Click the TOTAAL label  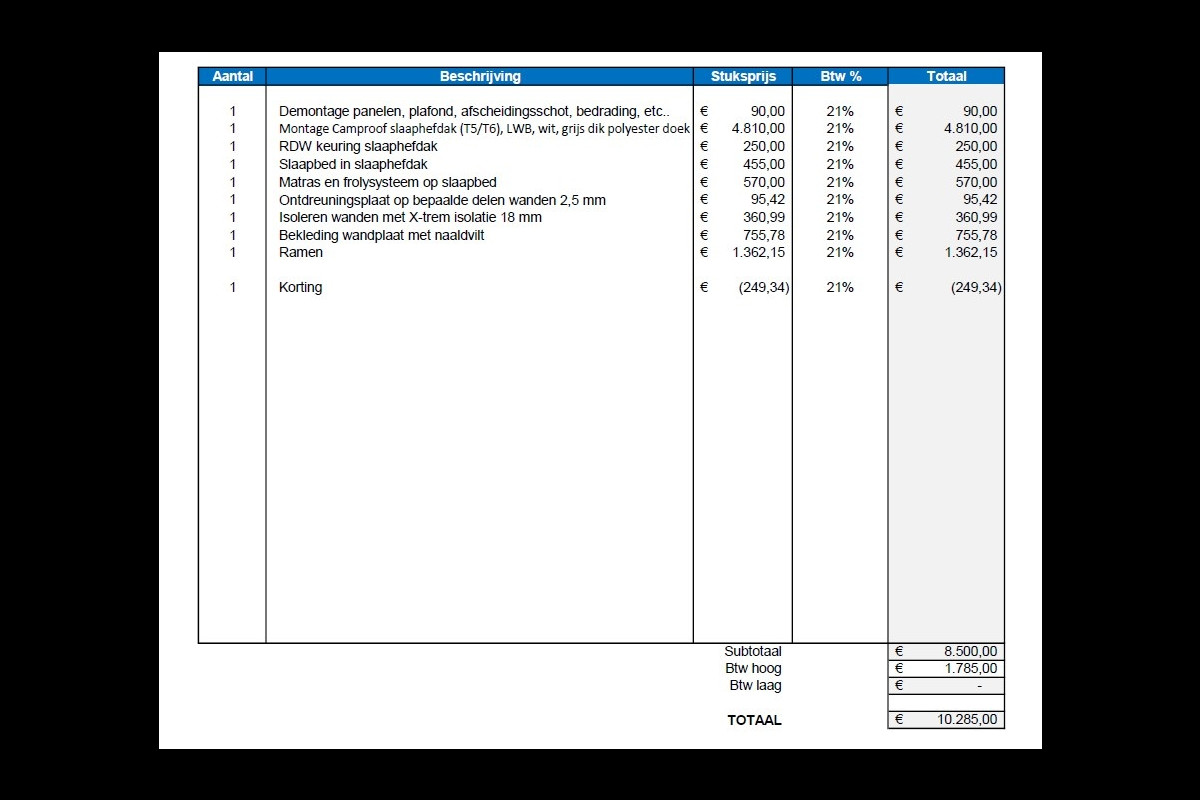click(755, 720)
